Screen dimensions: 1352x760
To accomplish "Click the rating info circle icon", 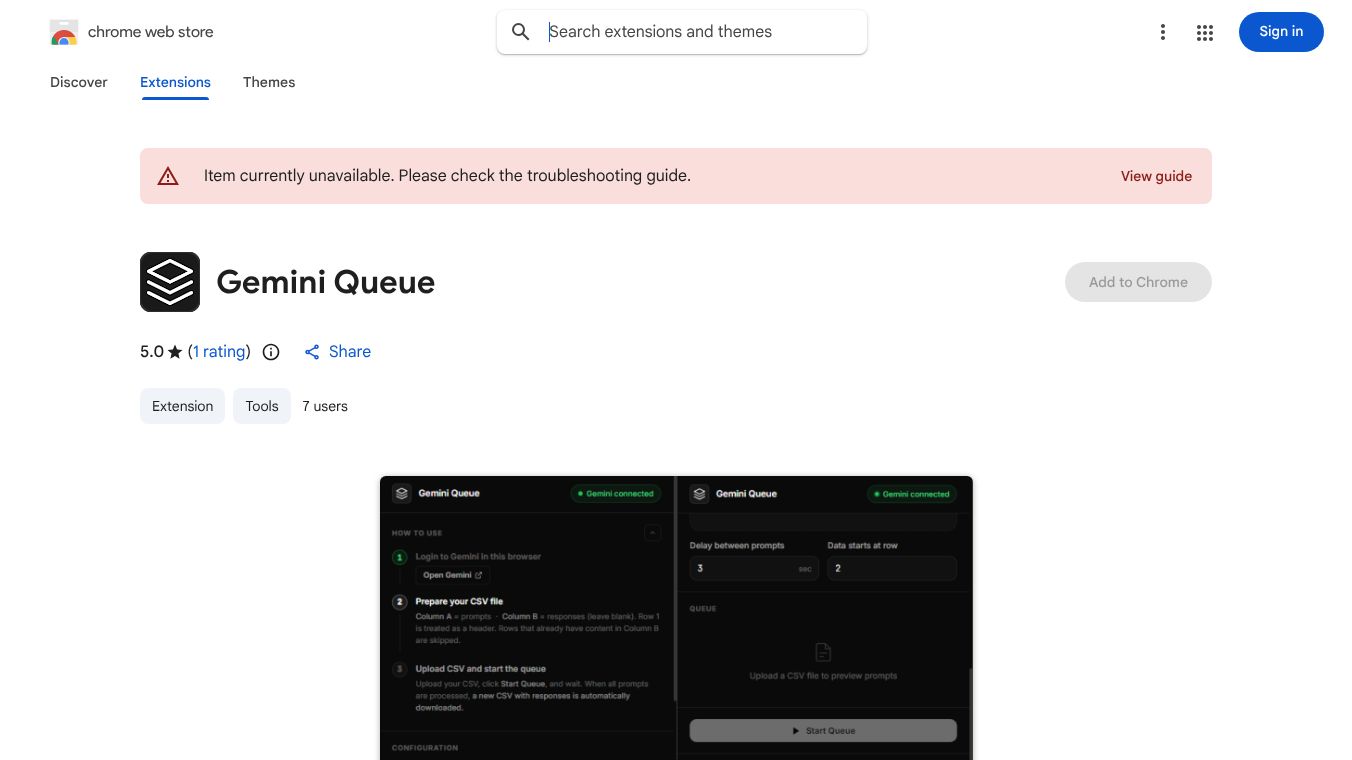I will pos(271,352).
